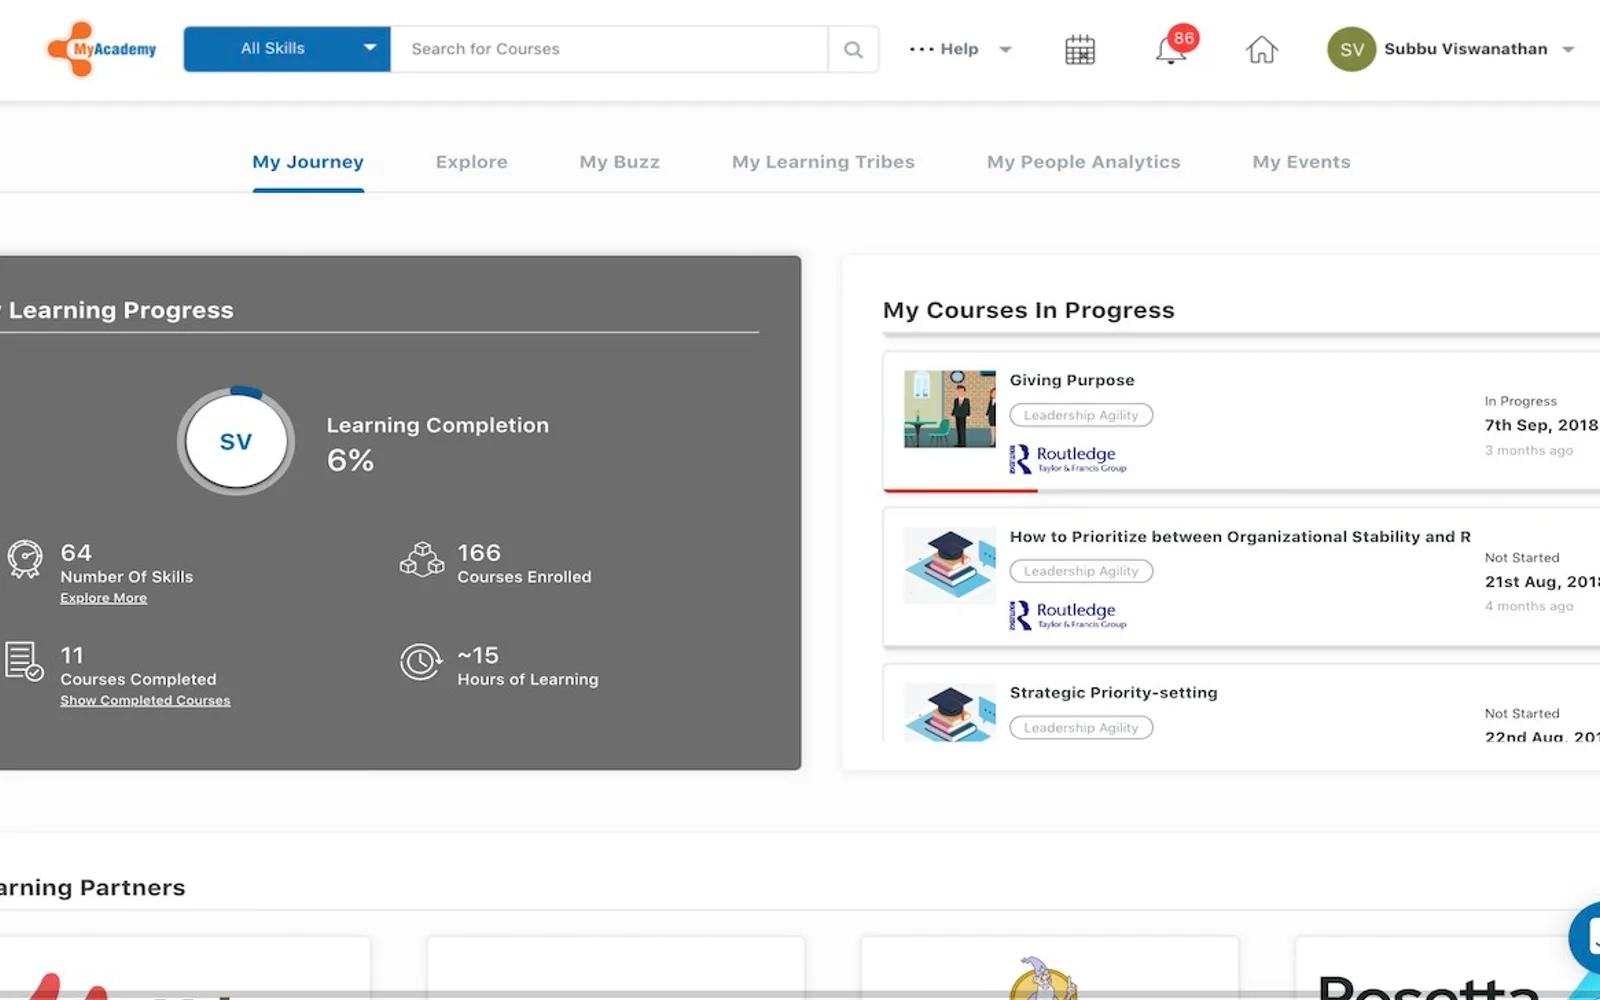
Task: Click the SV user avatar in header
Action: point(1351,49)
